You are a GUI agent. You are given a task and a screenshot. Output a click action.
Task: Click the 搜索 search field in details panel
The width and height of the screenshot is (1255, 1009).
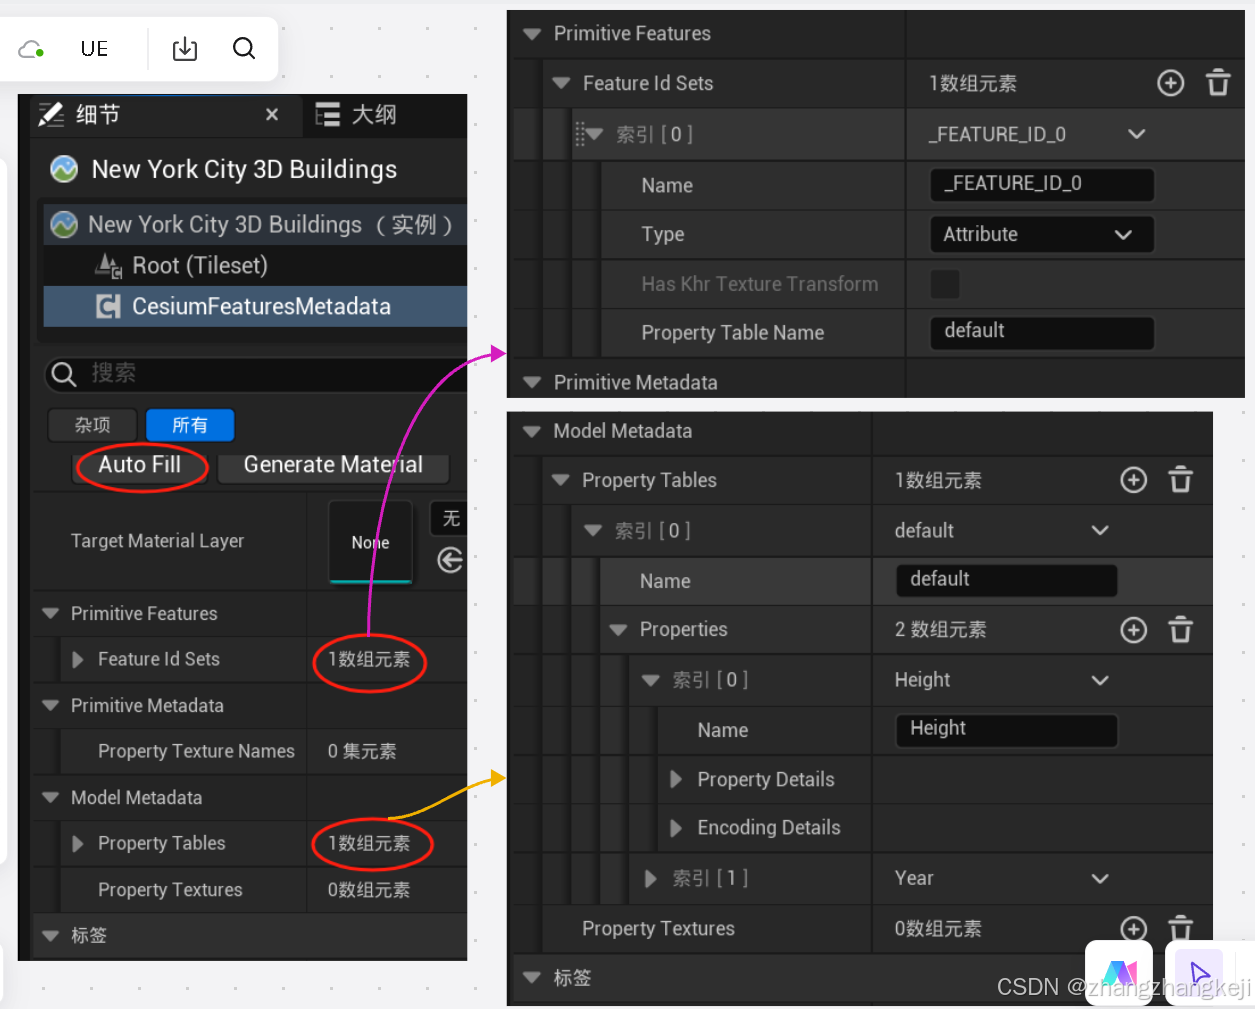tap(255, 373)
